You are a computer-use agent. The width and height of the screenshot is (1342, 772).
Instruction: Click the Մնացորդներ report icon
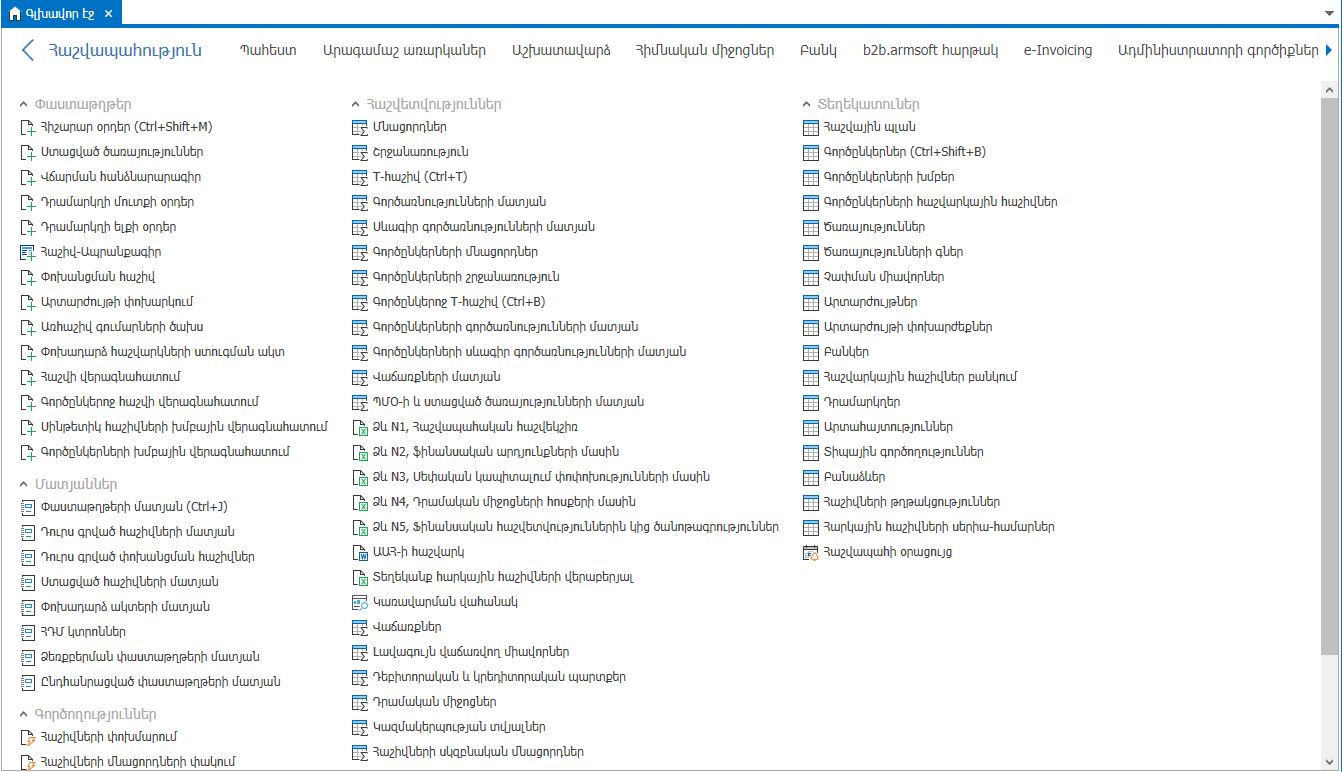coord(360,128)
